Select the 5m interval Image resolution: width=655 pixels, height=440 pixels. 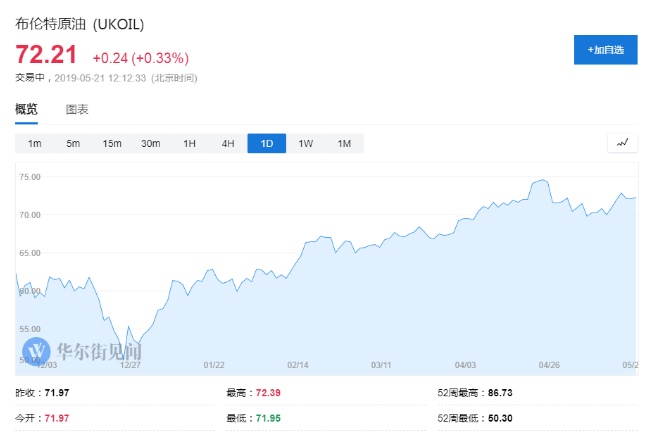[73, 144]
